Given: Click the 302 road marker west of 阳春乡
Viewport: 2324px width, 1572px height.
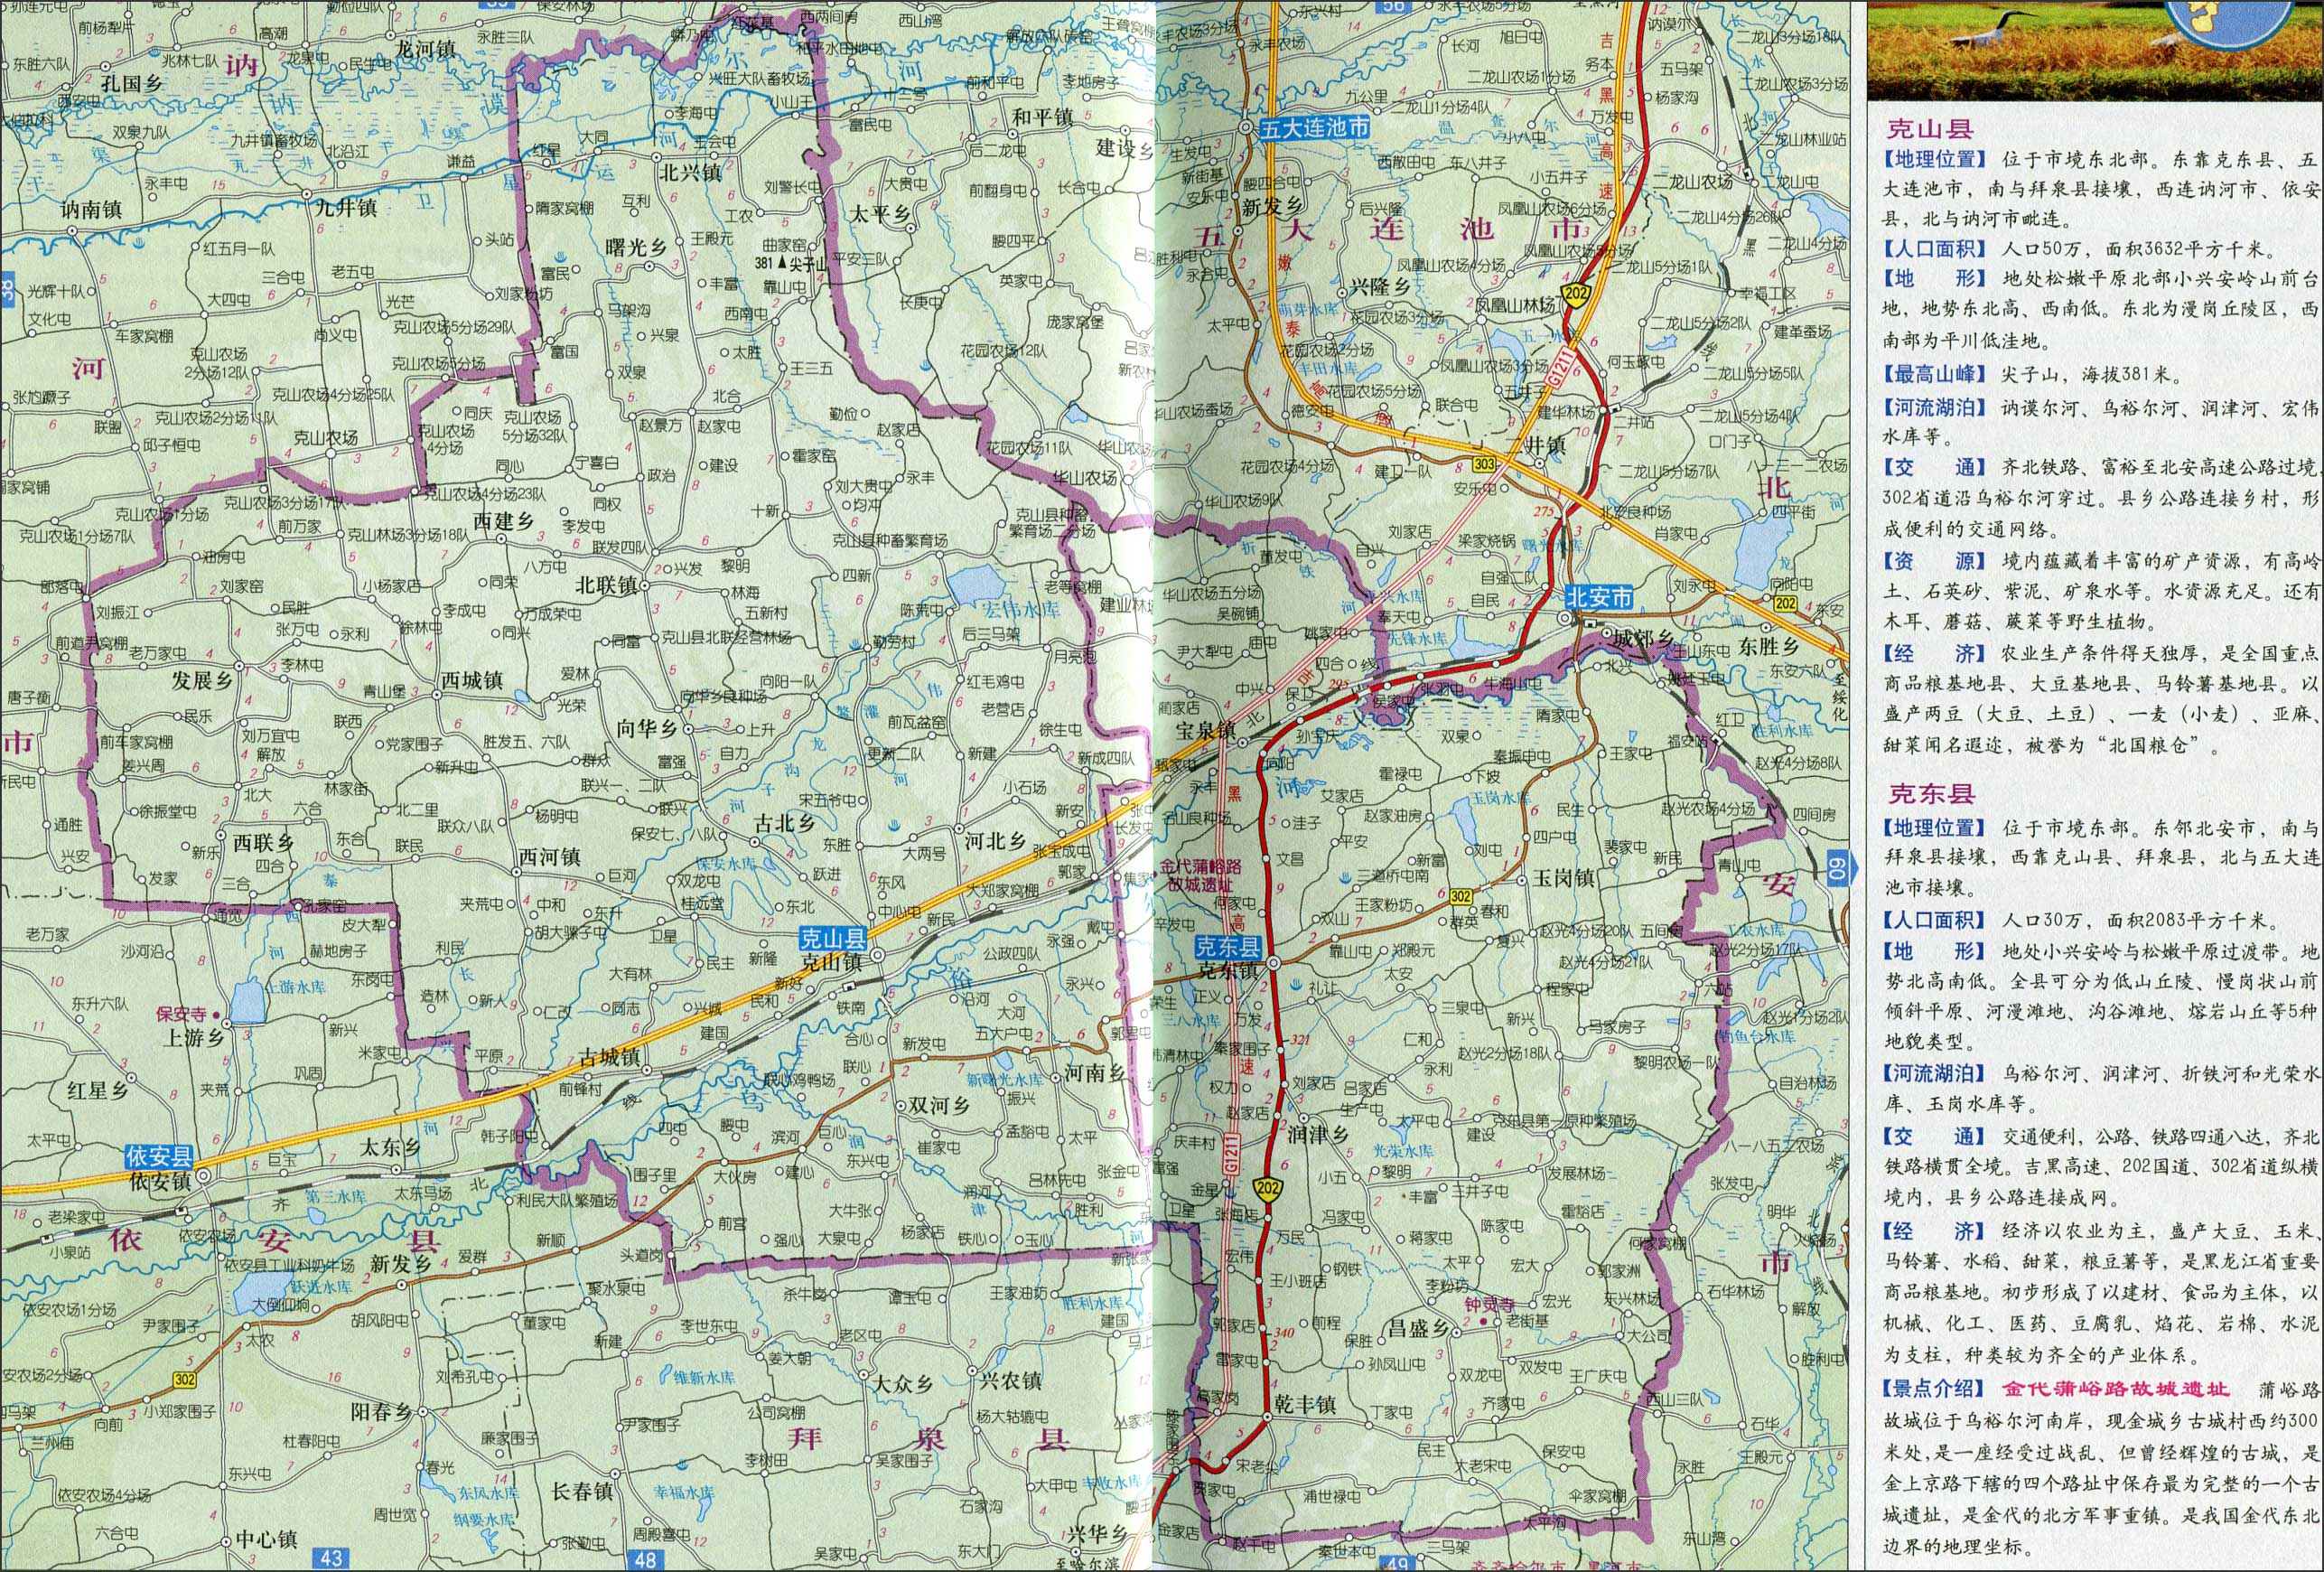Looking at the screenshot, I should pos(184,1380).
